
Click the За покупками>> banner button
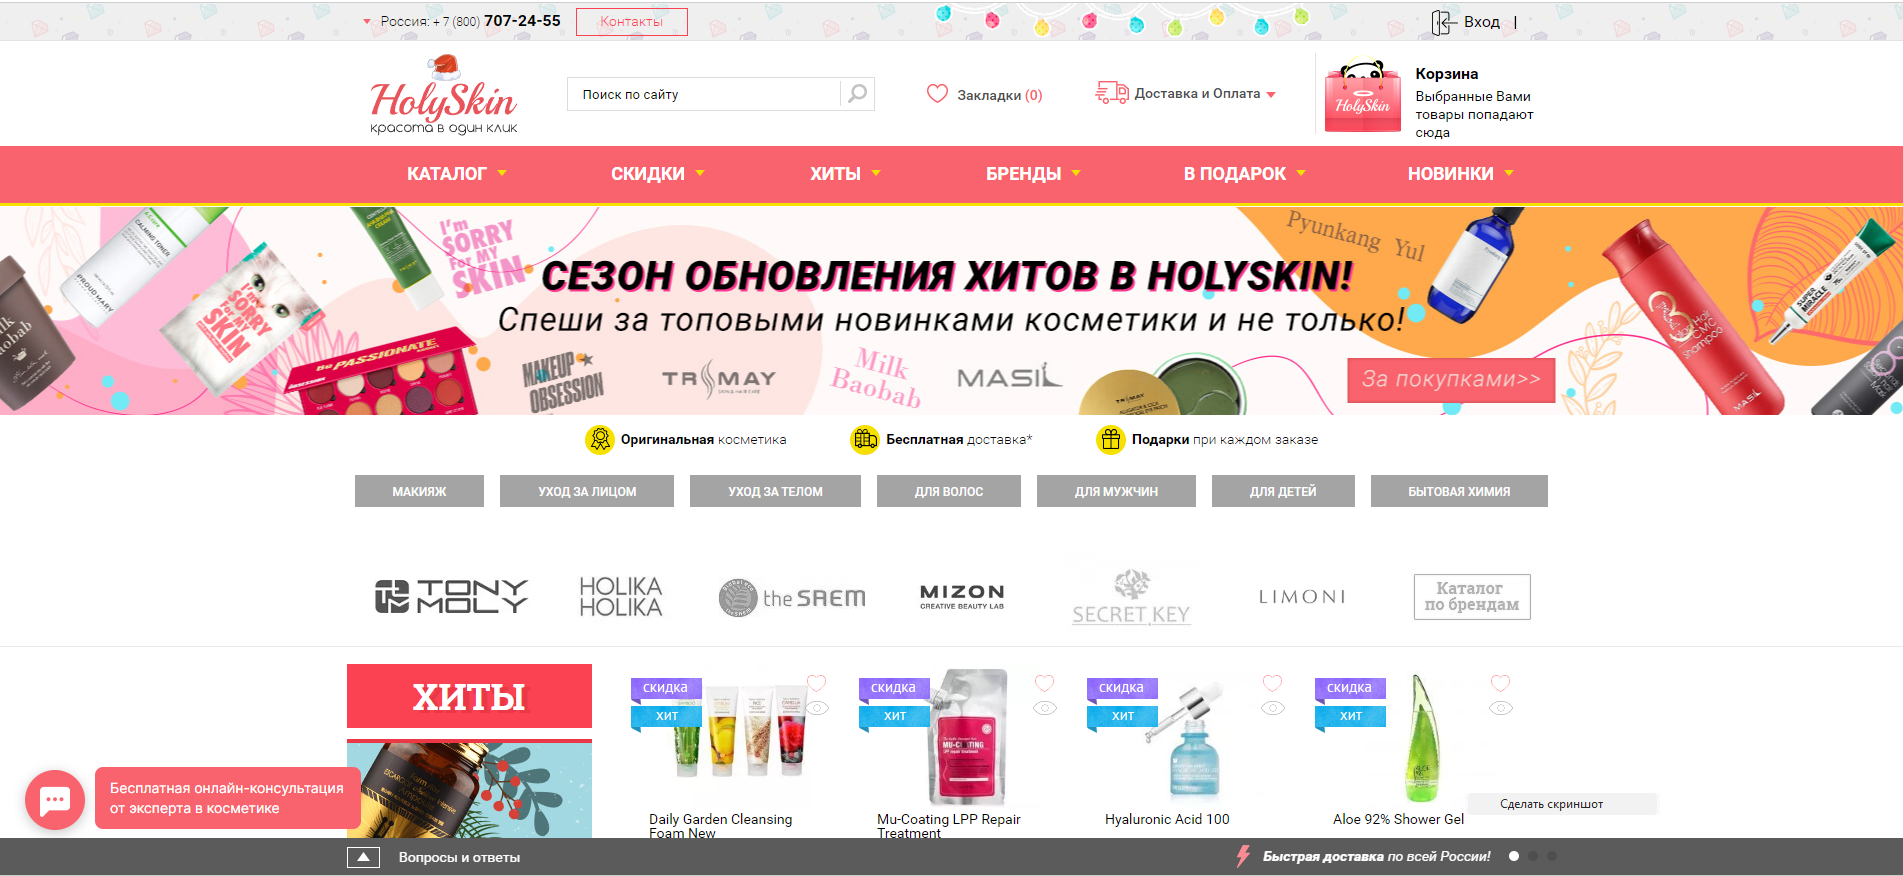(1451, 380)
